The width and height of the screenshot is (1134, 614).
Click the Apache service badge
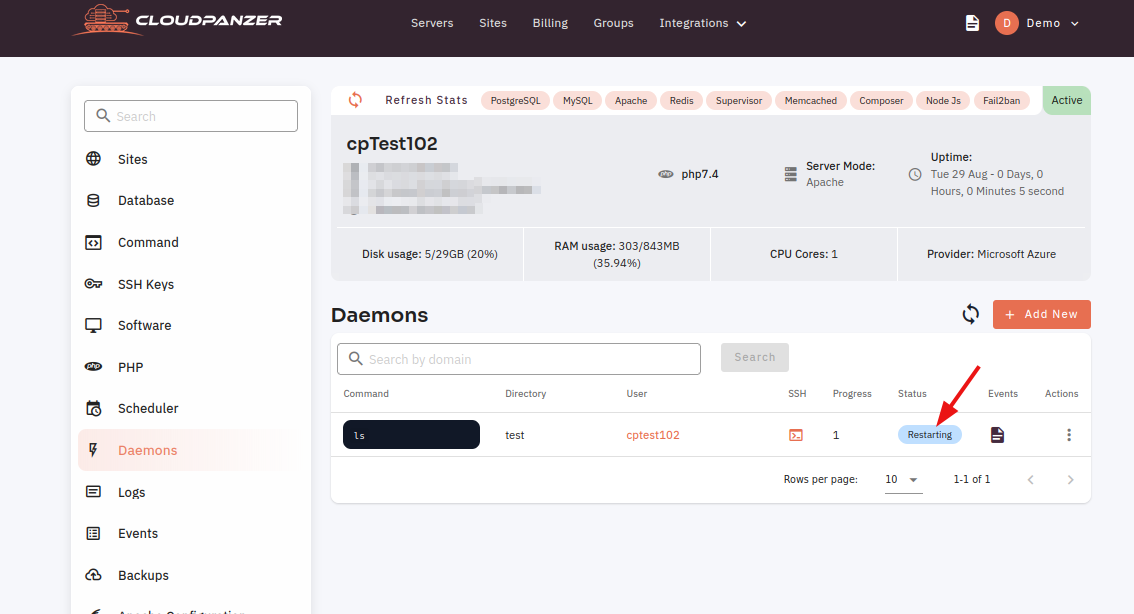pos(631,101)
